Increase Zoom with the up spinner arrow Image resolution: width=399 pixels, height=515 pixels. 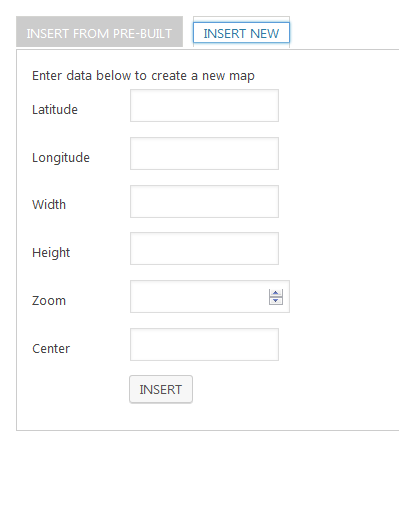click(276, 293)
